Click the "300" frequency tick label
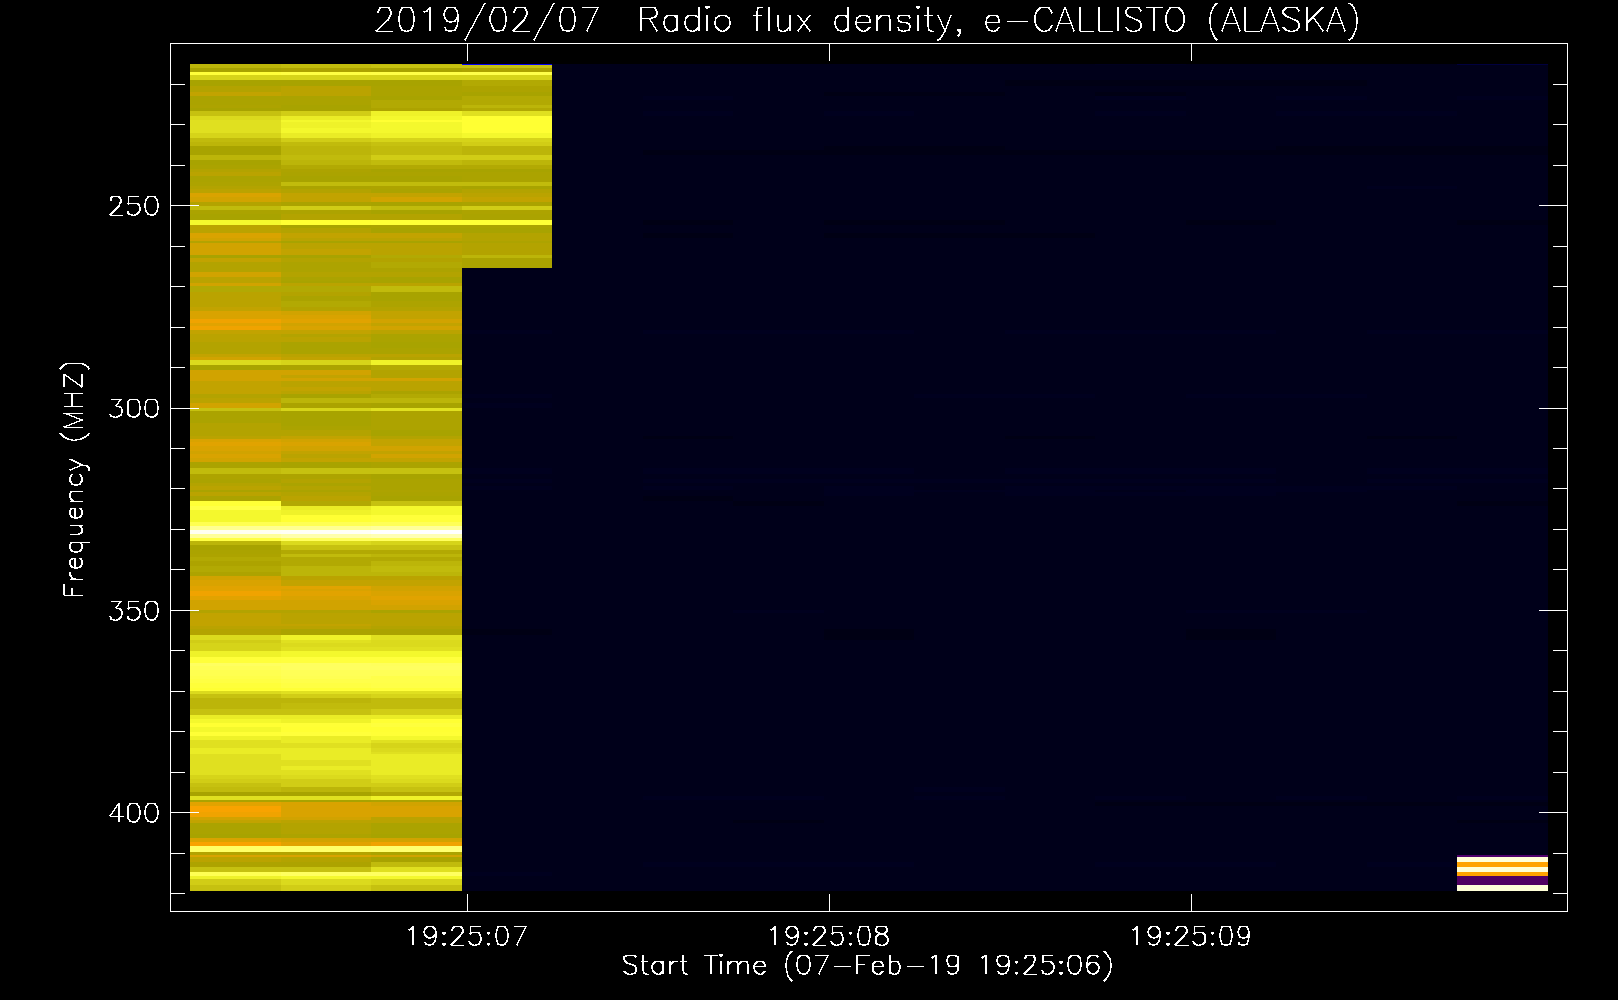Viewport: 1618px width, 1000px height. coord(133,408)
